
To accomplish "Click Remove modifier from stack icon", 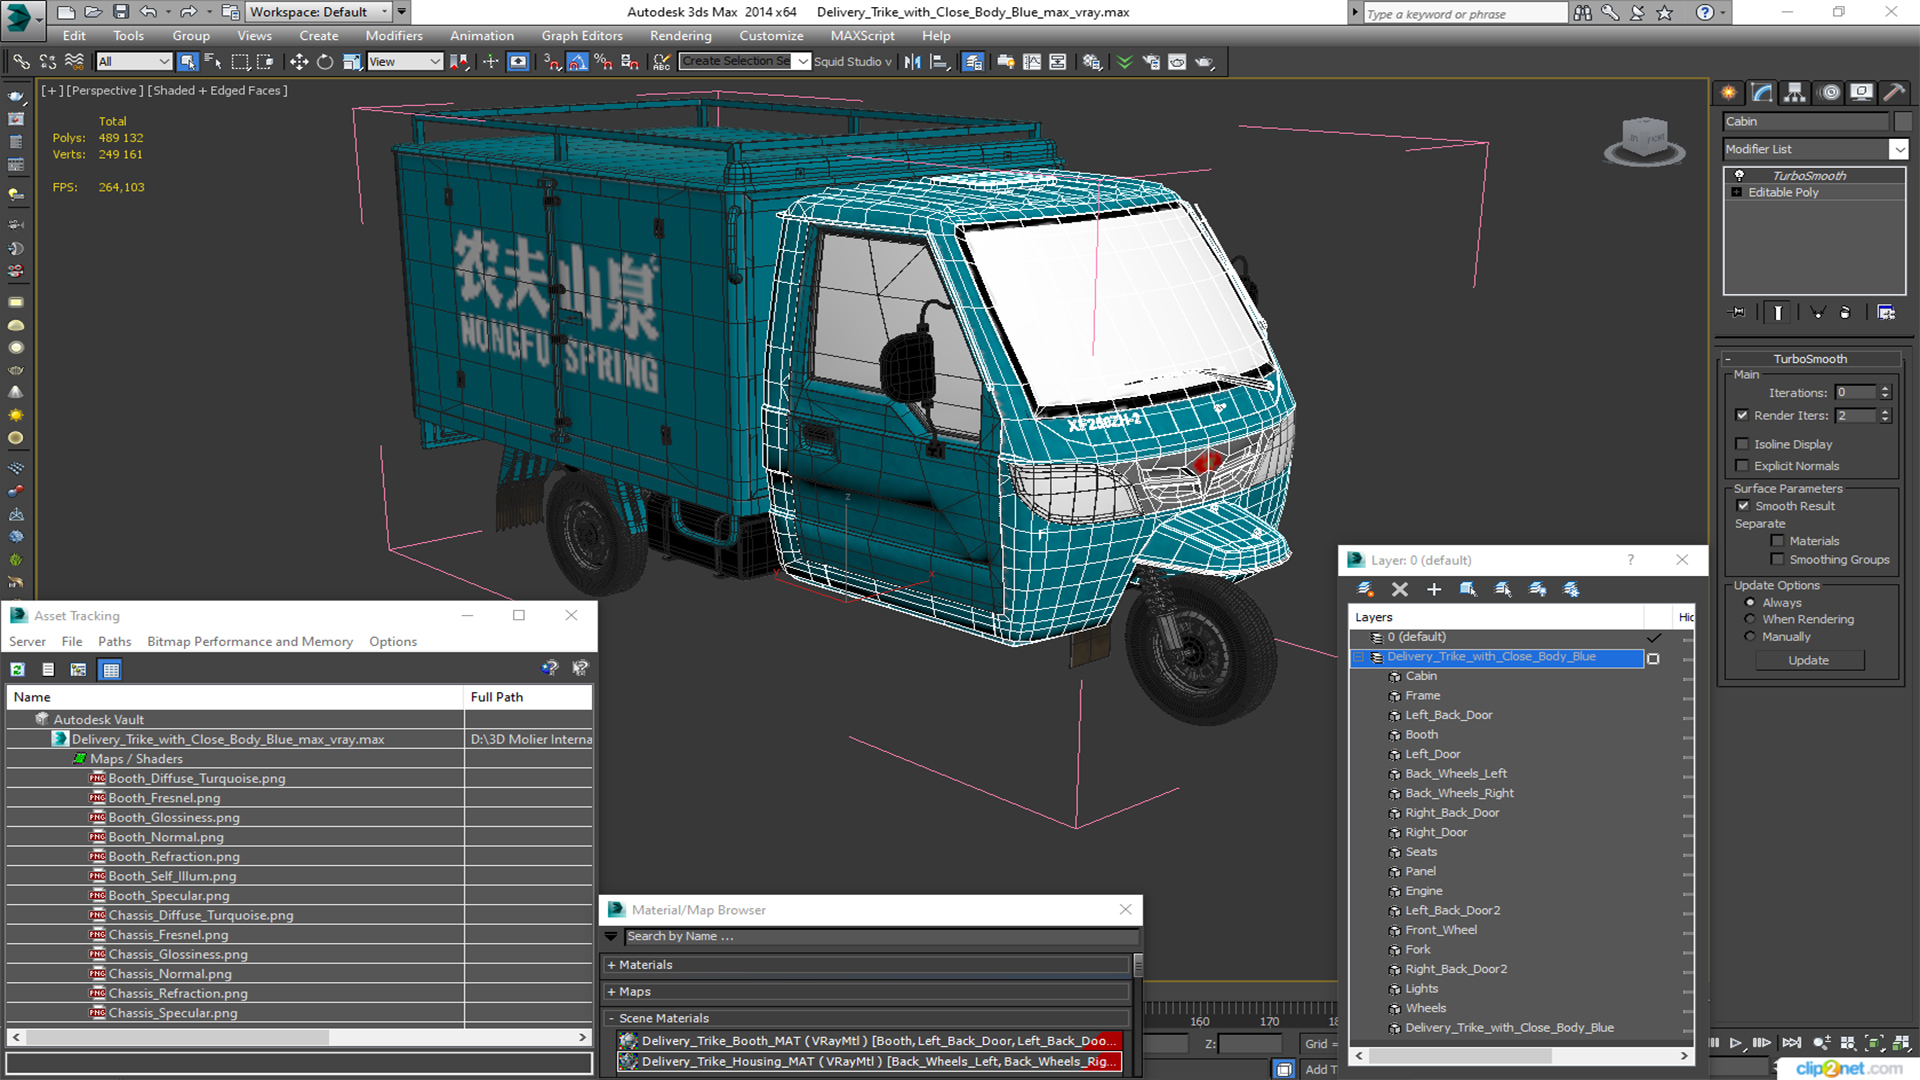I will (x=1845, y=313).
